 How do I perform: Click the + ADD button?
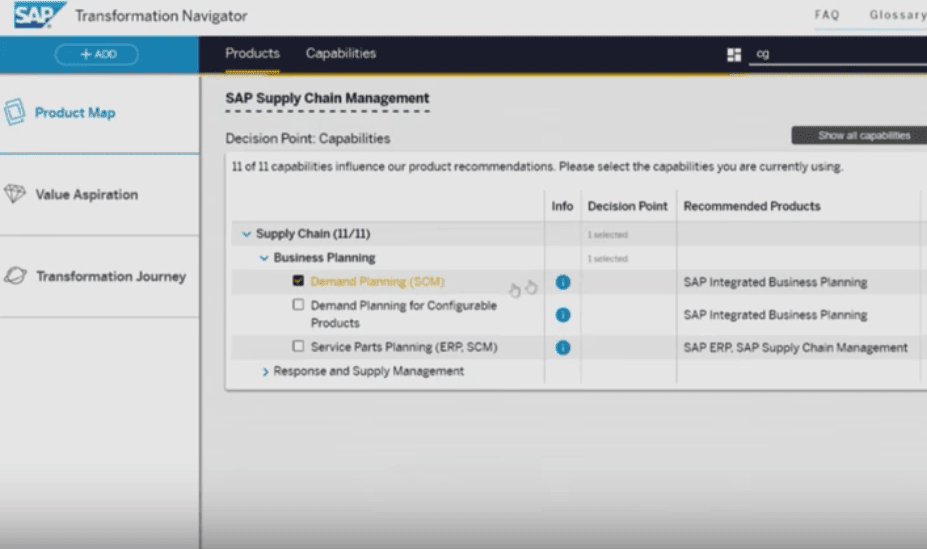point(97,54)
